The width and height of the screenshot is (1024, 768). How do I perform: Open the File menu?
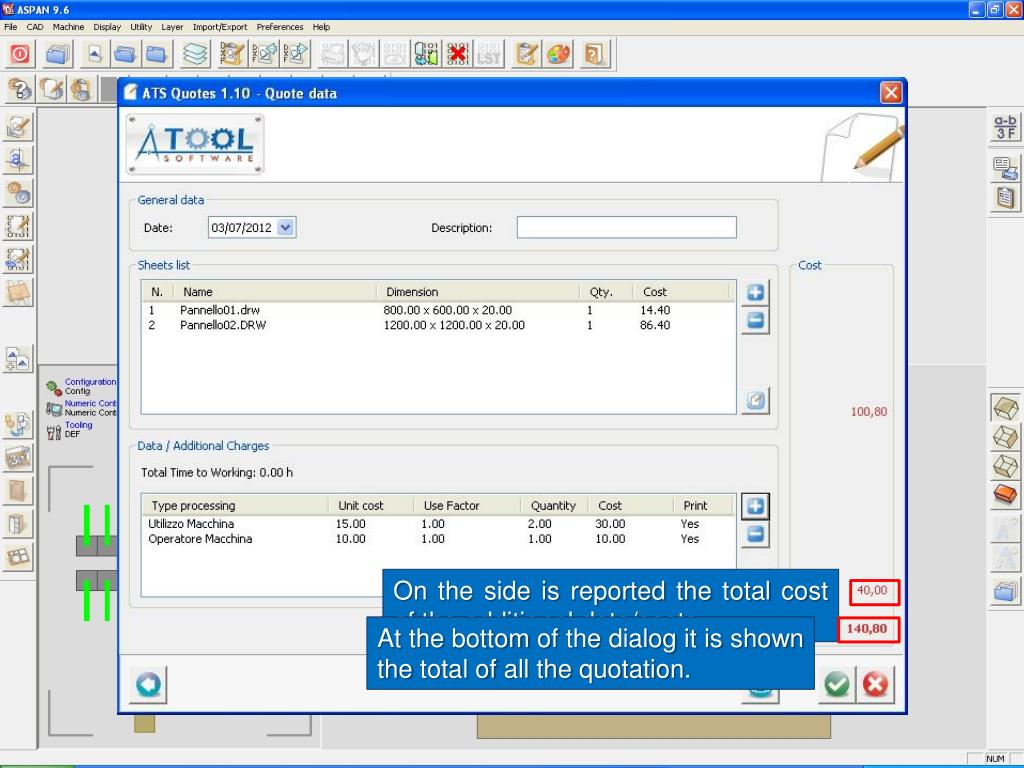point(10,27)
